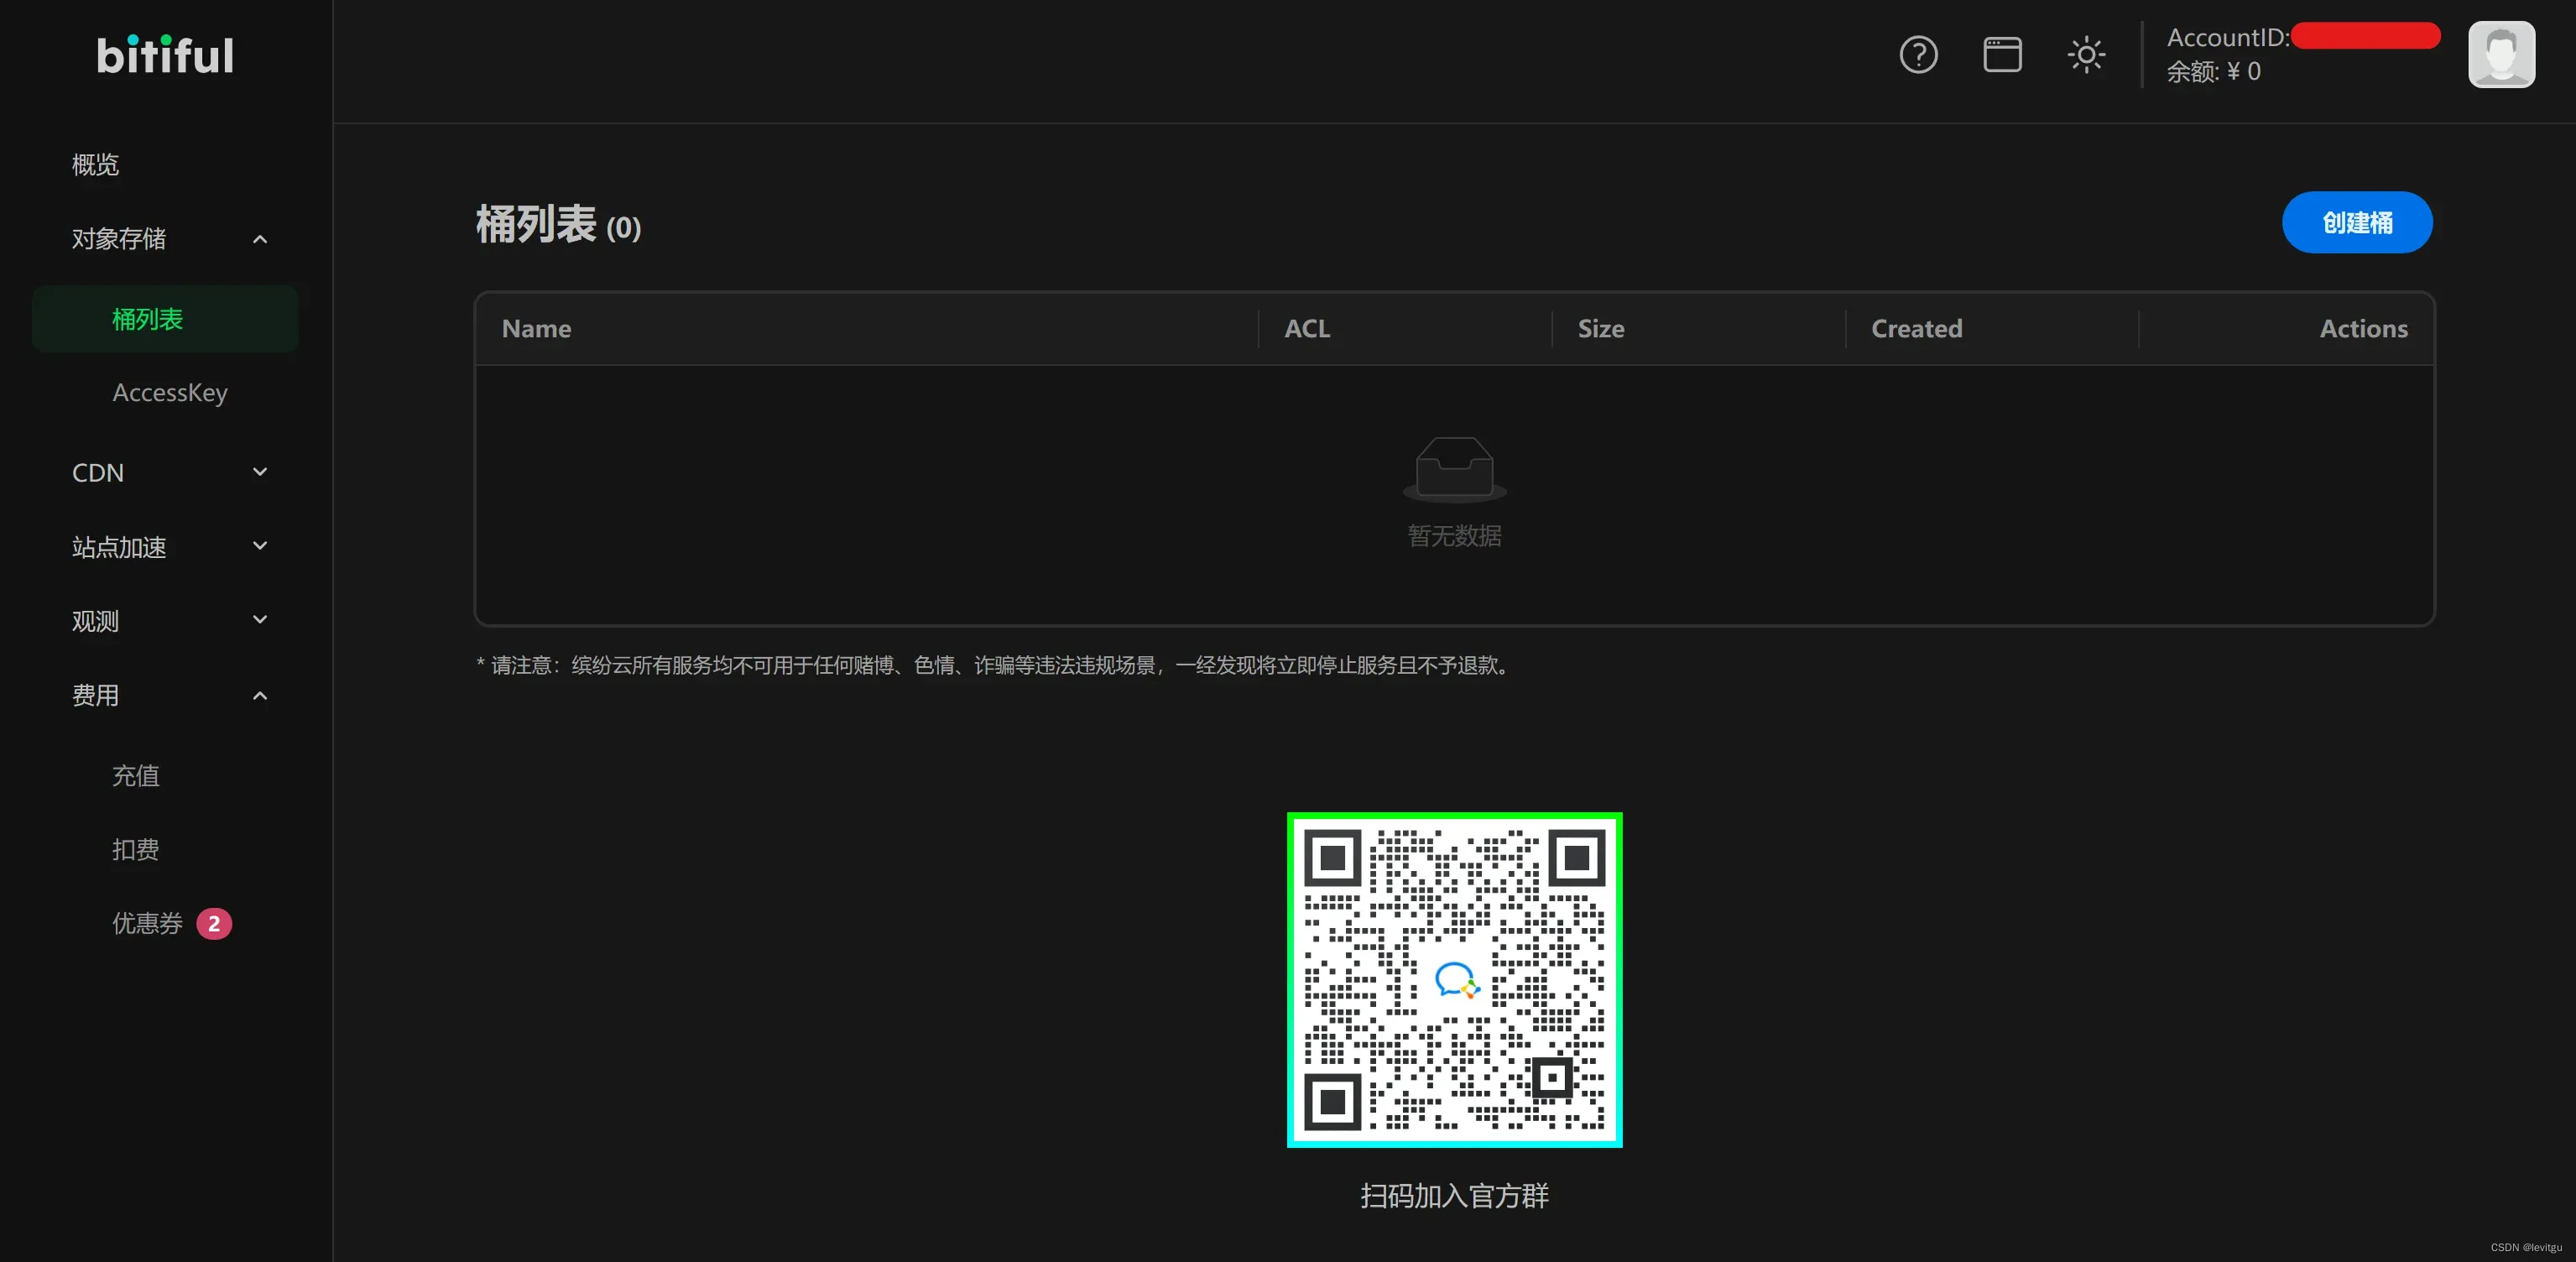Toggle the light/dark theme sun icon
Viewport: 2576px width, 1262px height.
[x=2086, y=54]
